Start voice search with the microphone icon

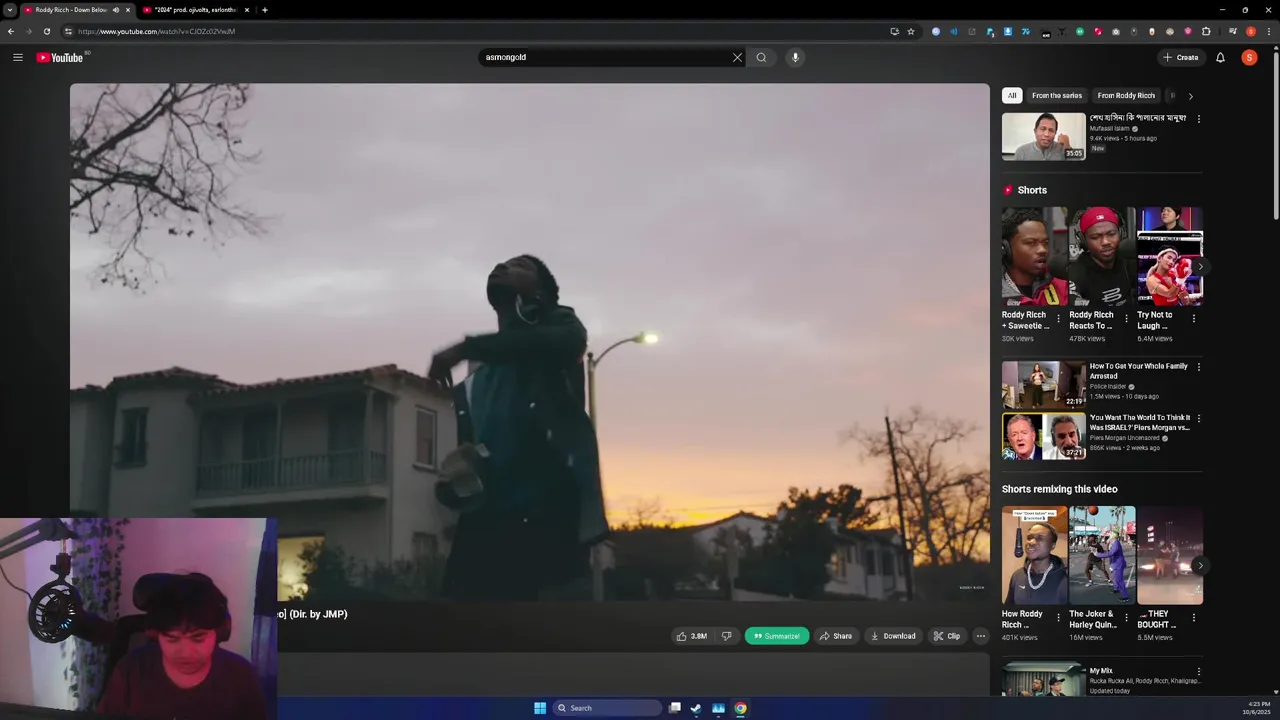click(795, 57)
